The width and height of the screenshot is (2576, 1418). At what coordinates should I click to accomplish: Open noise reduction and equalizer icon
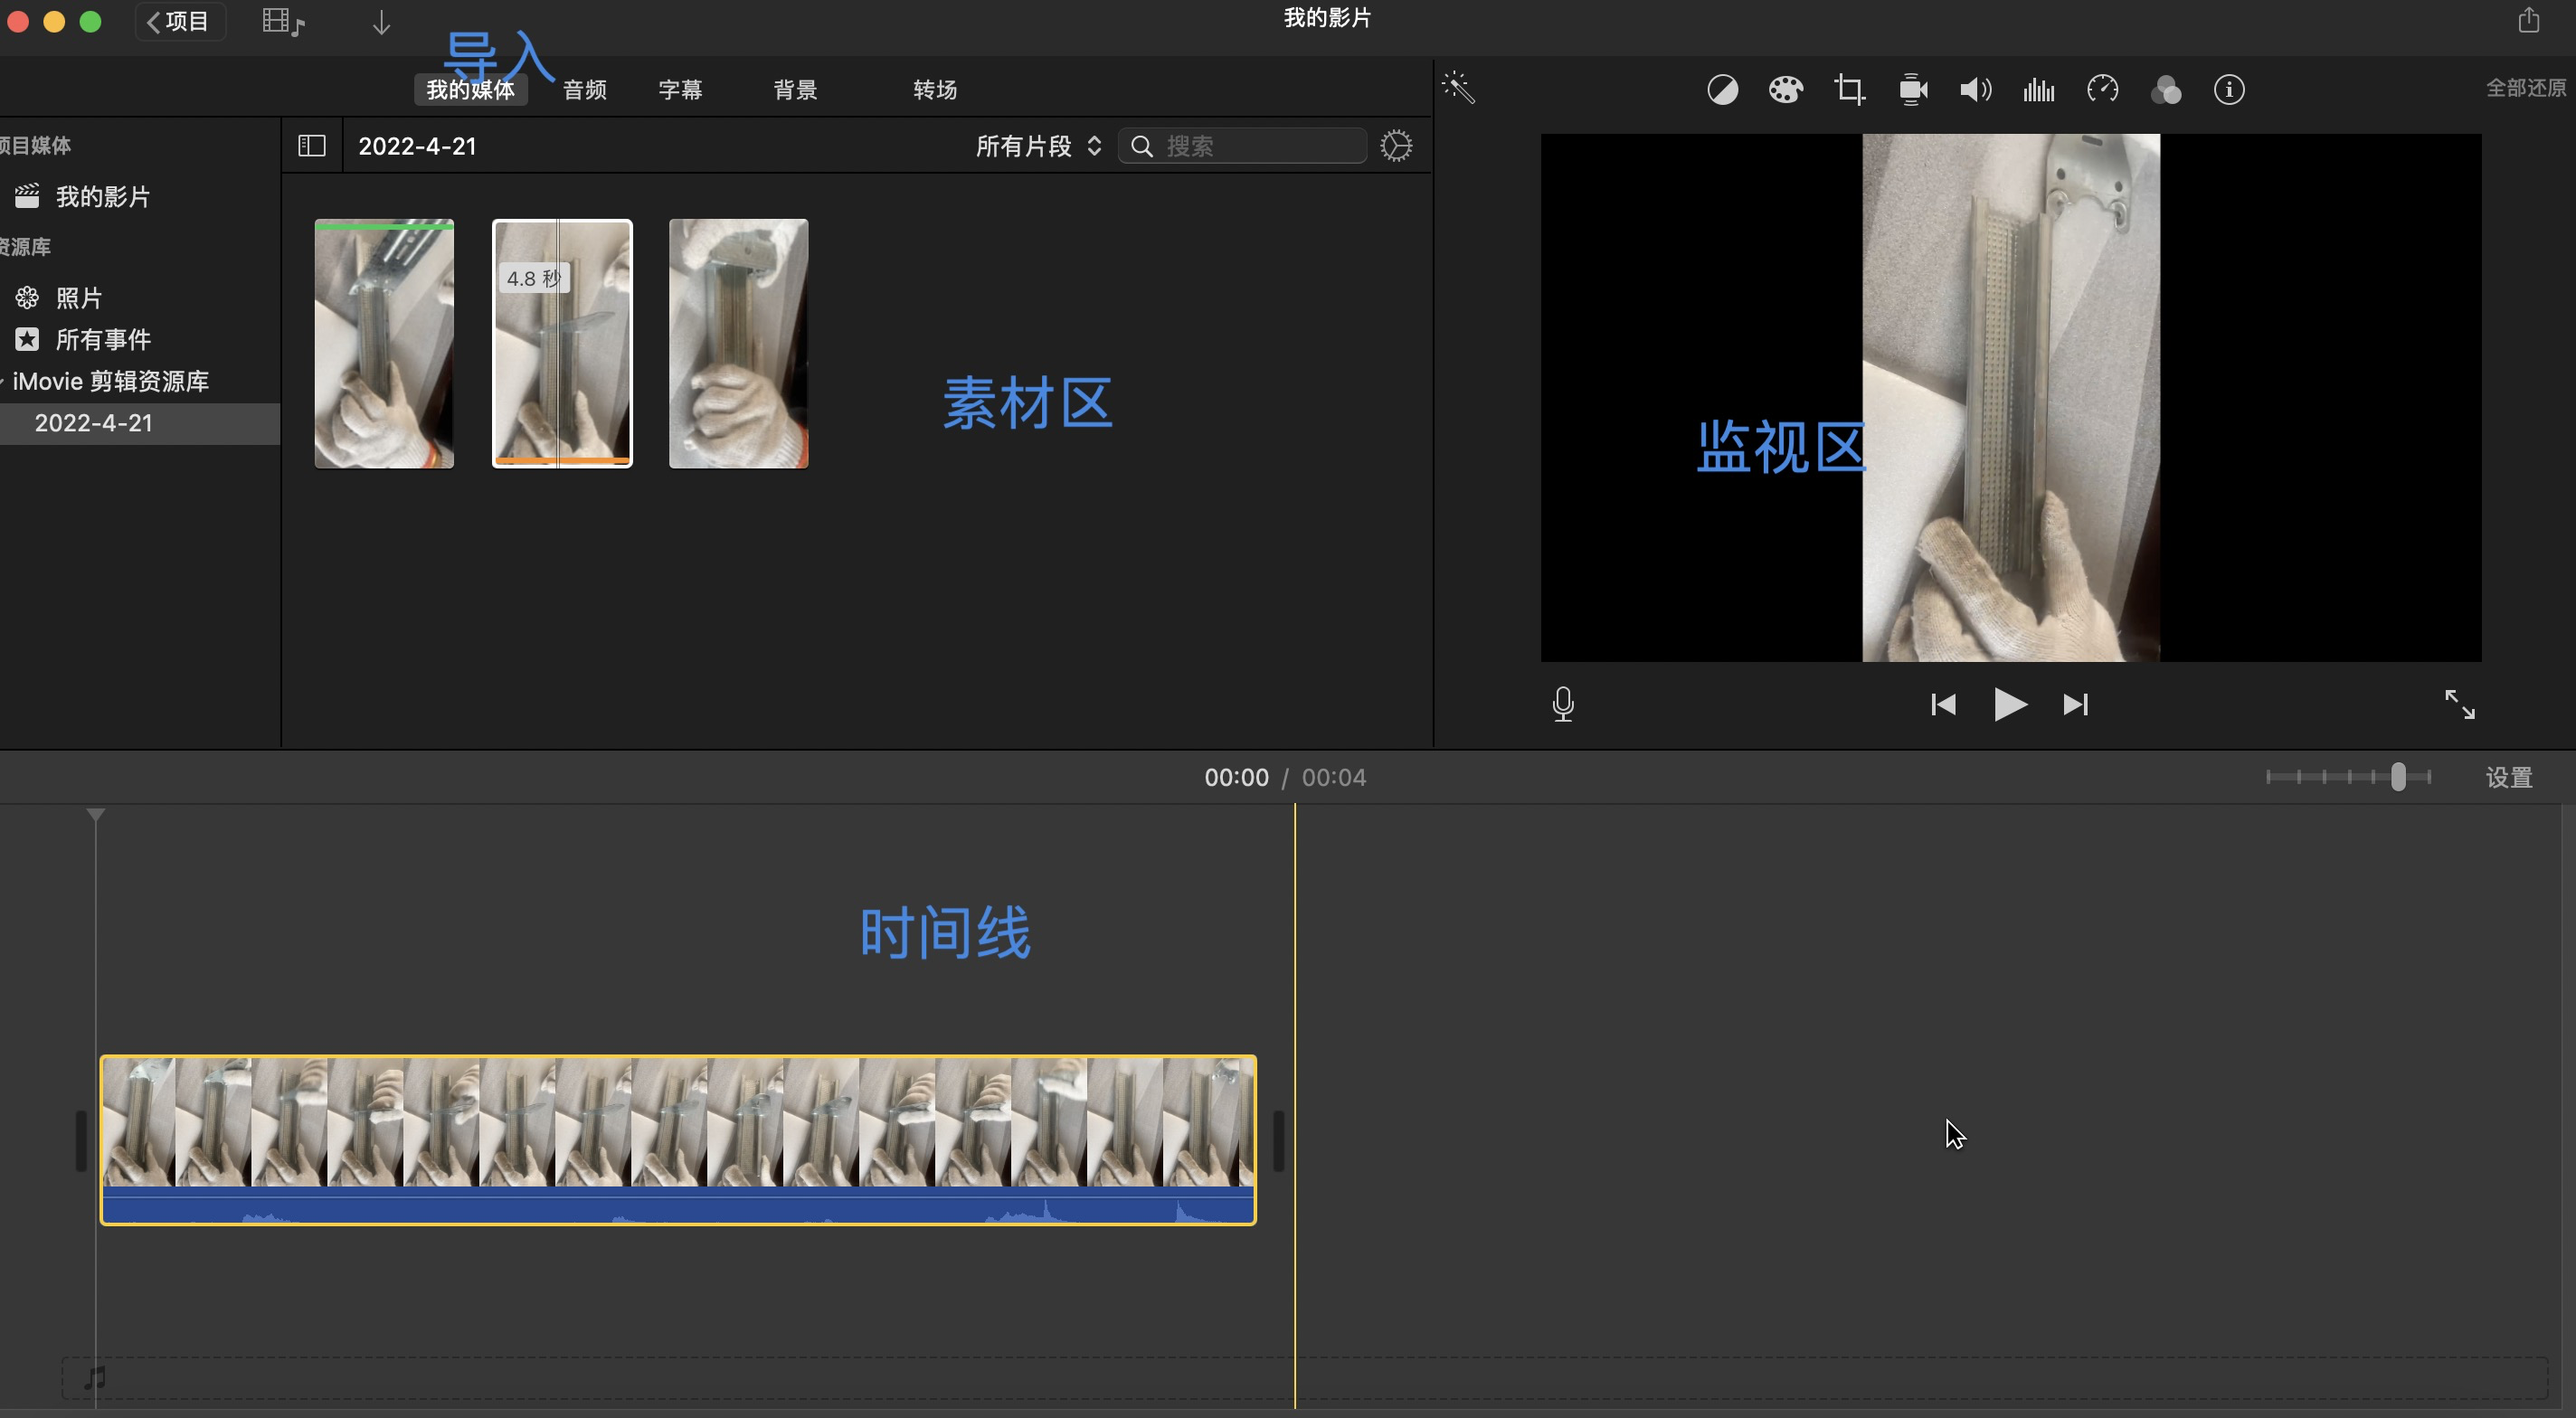[2038, 90]
